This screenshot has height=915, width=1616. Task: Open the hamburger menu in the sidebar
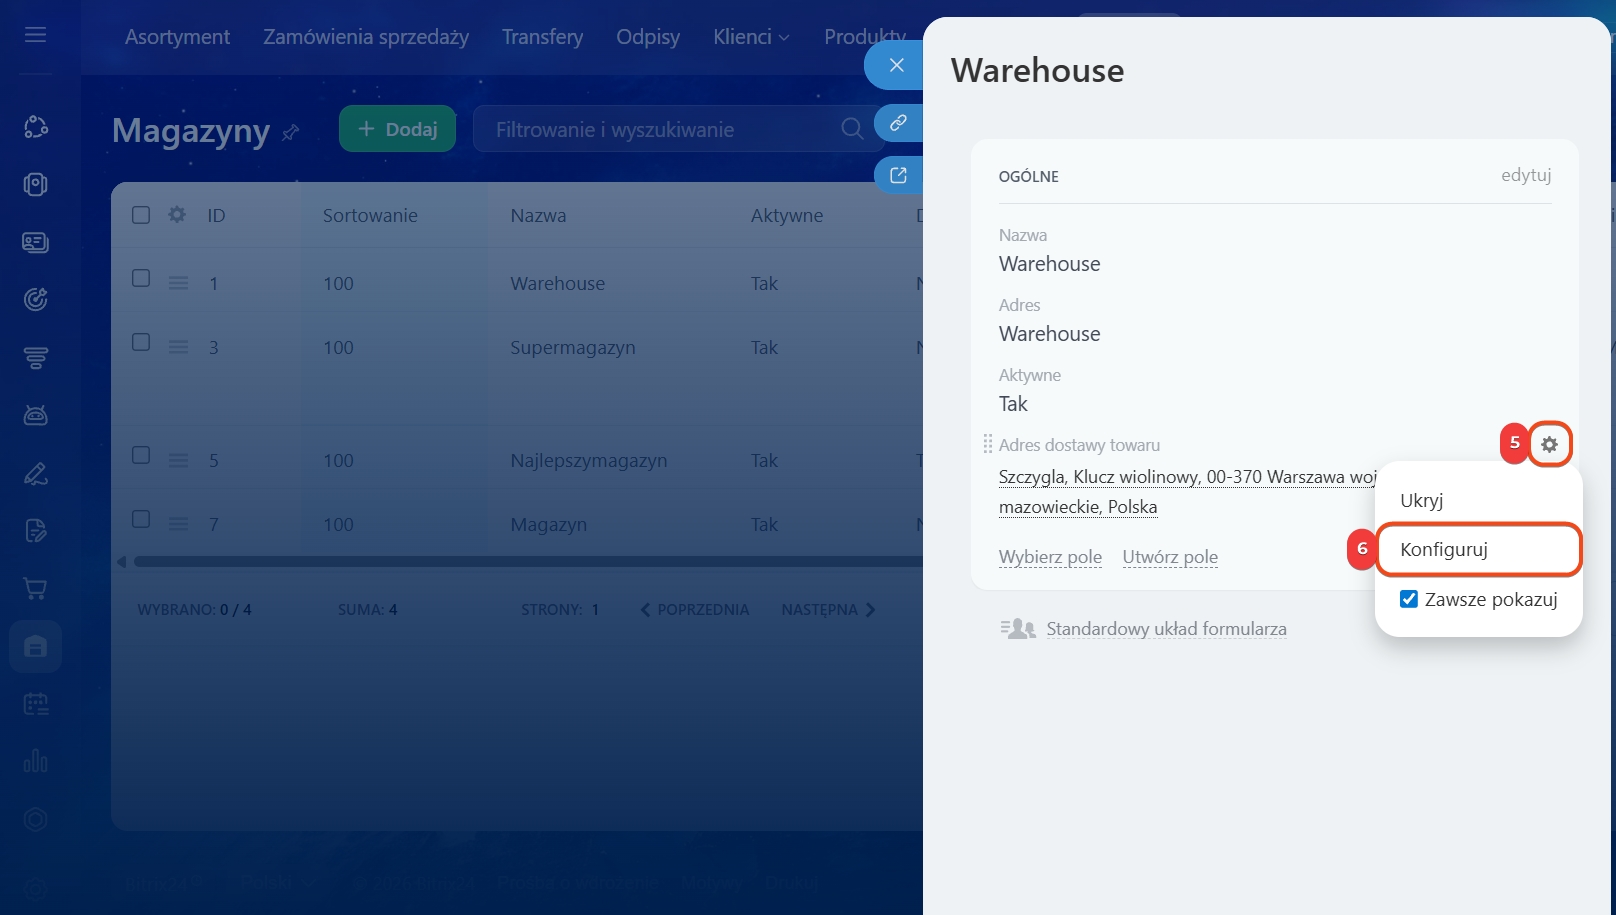(36, 36)
